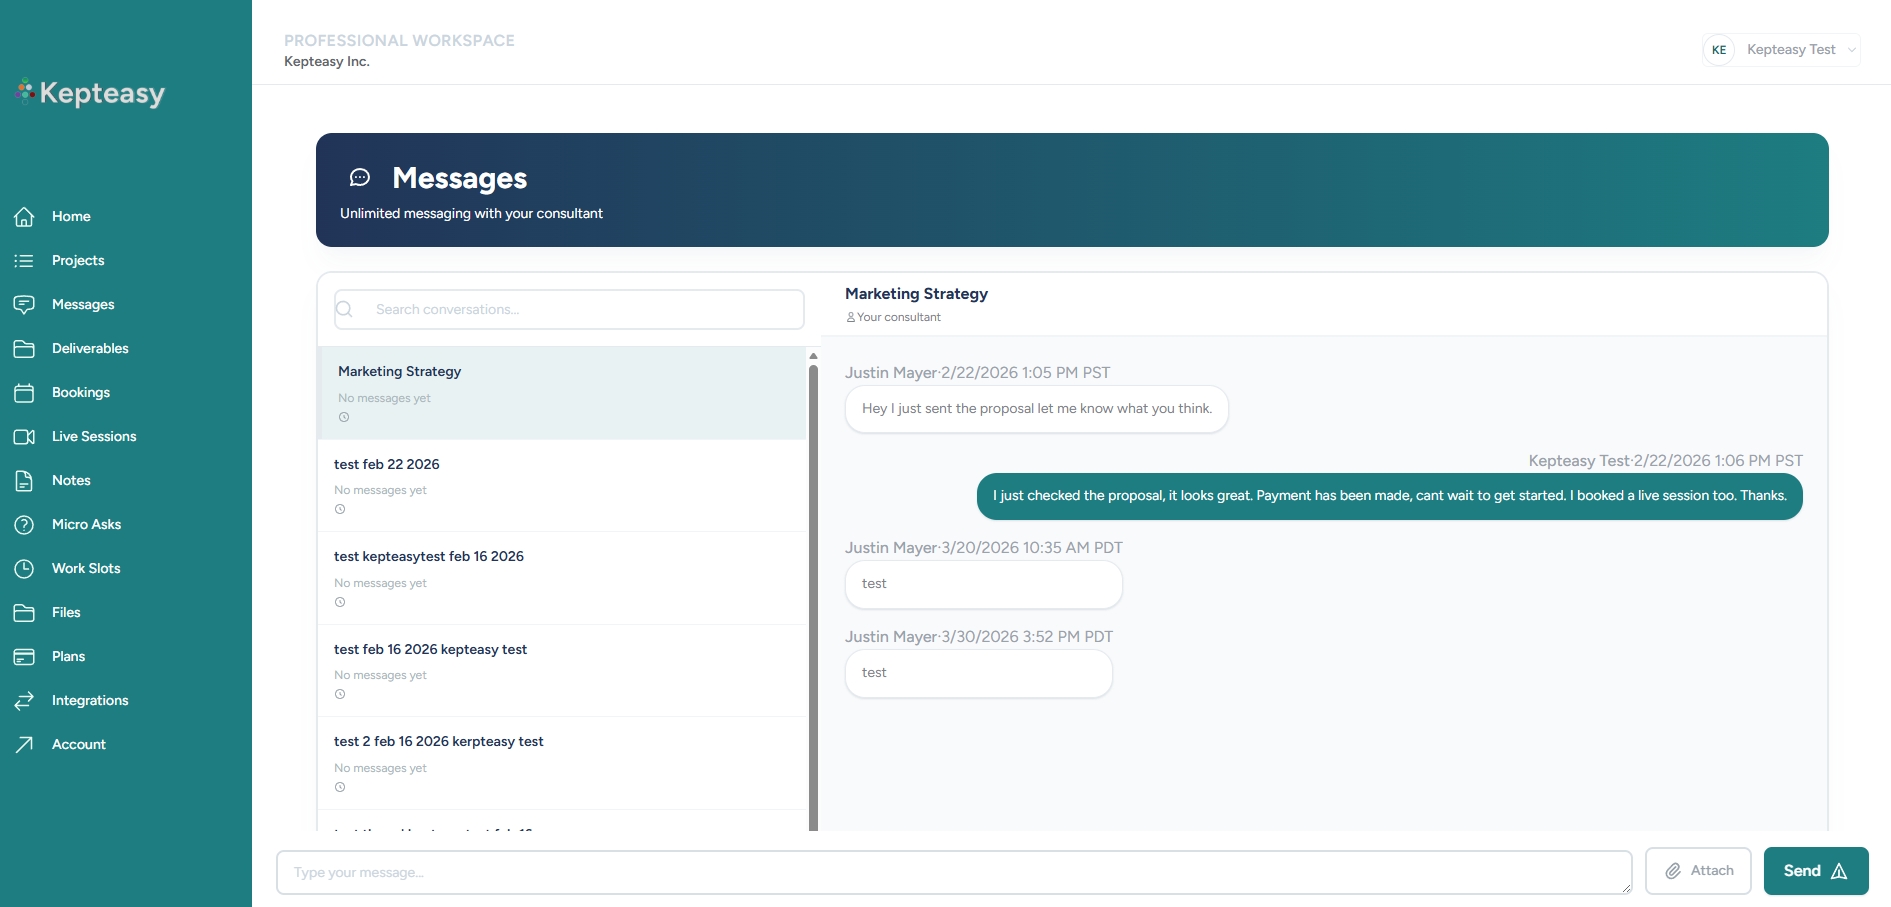Click the search magnifier in conversations panel

[344, 309]
